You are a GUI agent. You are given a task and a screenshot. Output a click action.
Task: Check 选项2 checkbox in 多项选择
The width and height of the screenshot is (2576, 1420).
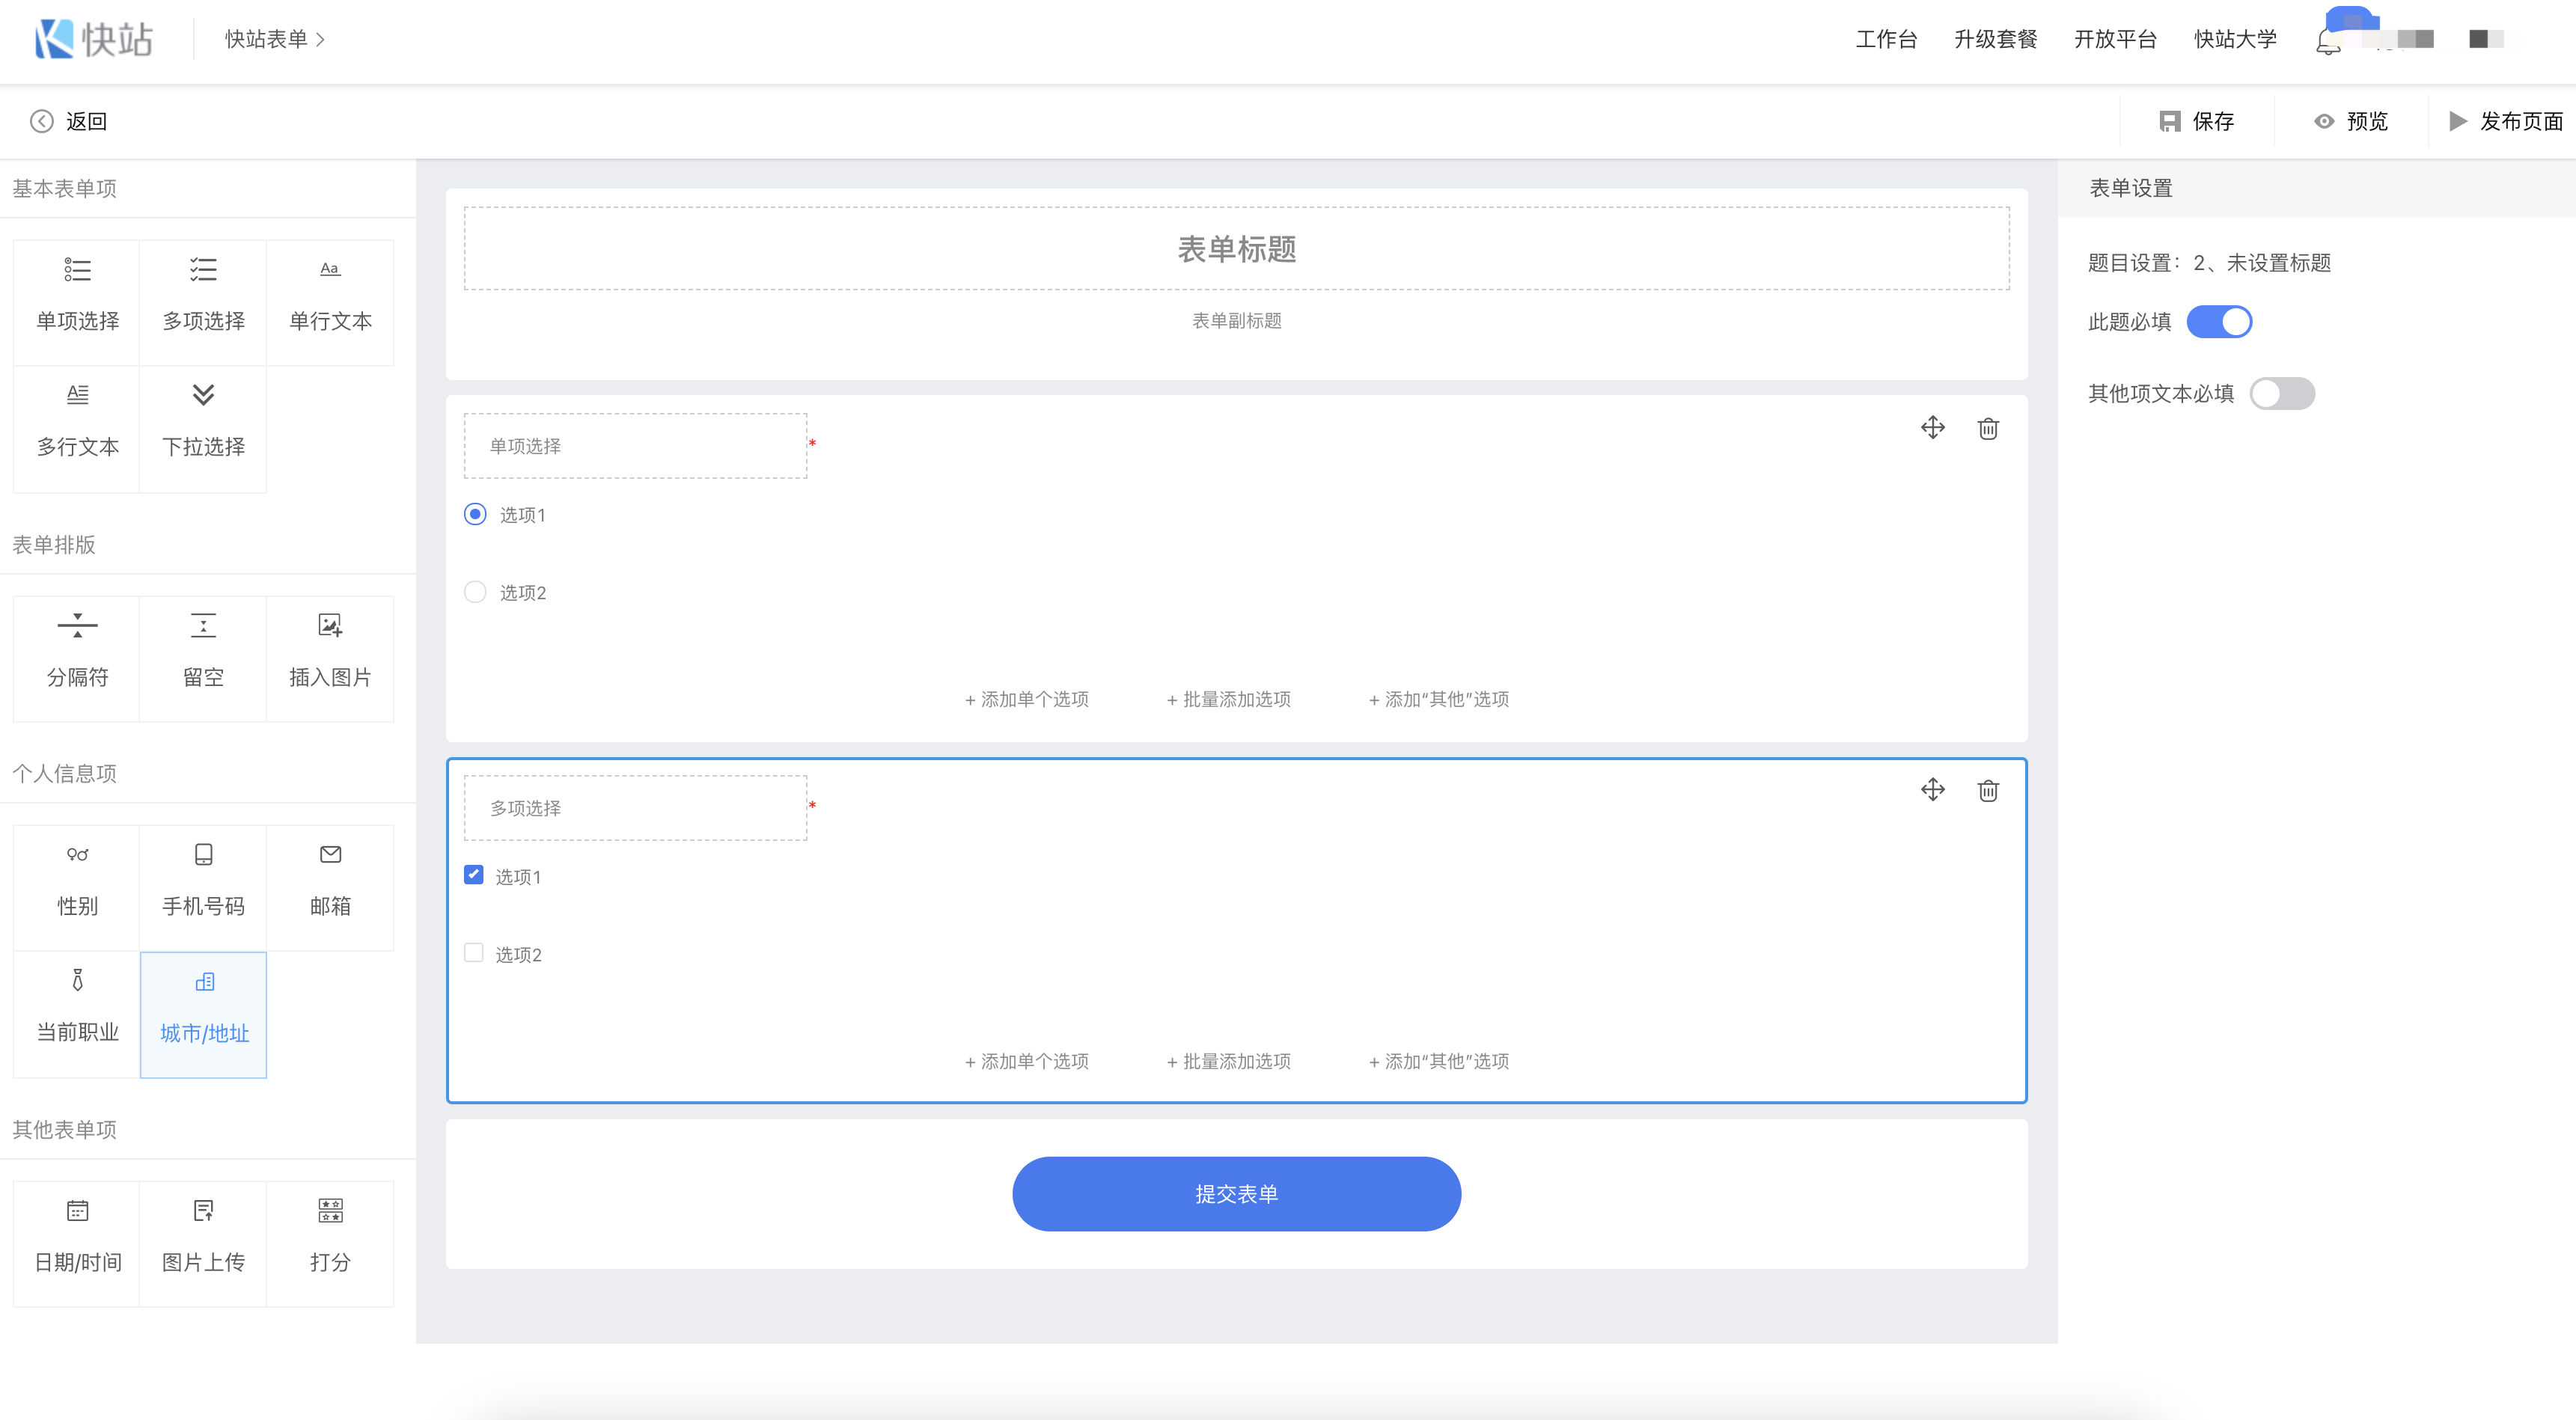coord(474,953)
